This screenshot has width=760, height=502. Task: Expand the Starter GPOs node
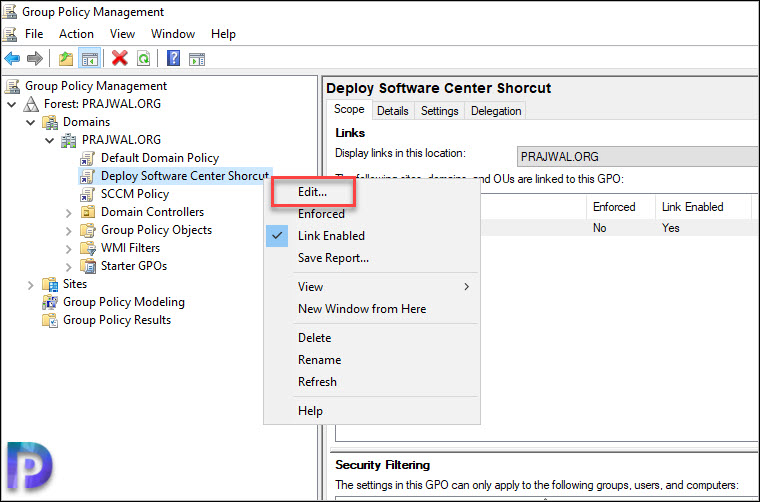(69, 266)
